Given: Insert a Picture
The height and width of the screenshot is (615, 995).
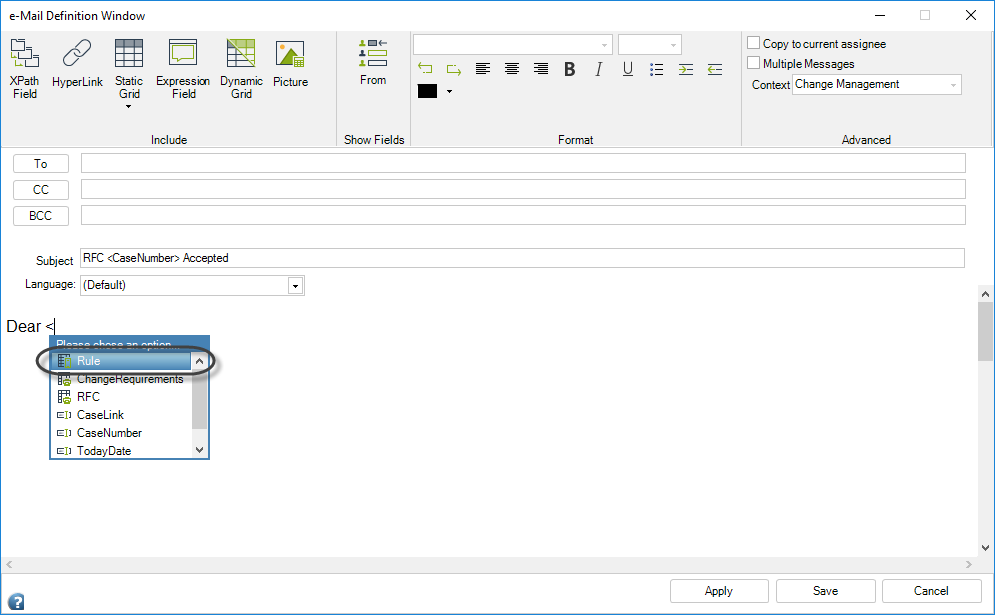Looking at the screenshot, I should click(290, 63).
